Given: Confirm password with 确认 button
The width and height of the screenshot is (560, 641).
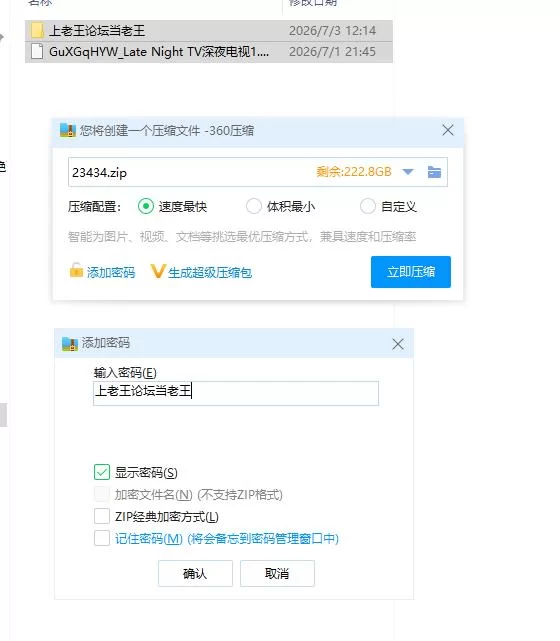Looking at the screenshot, I should 195,574.
